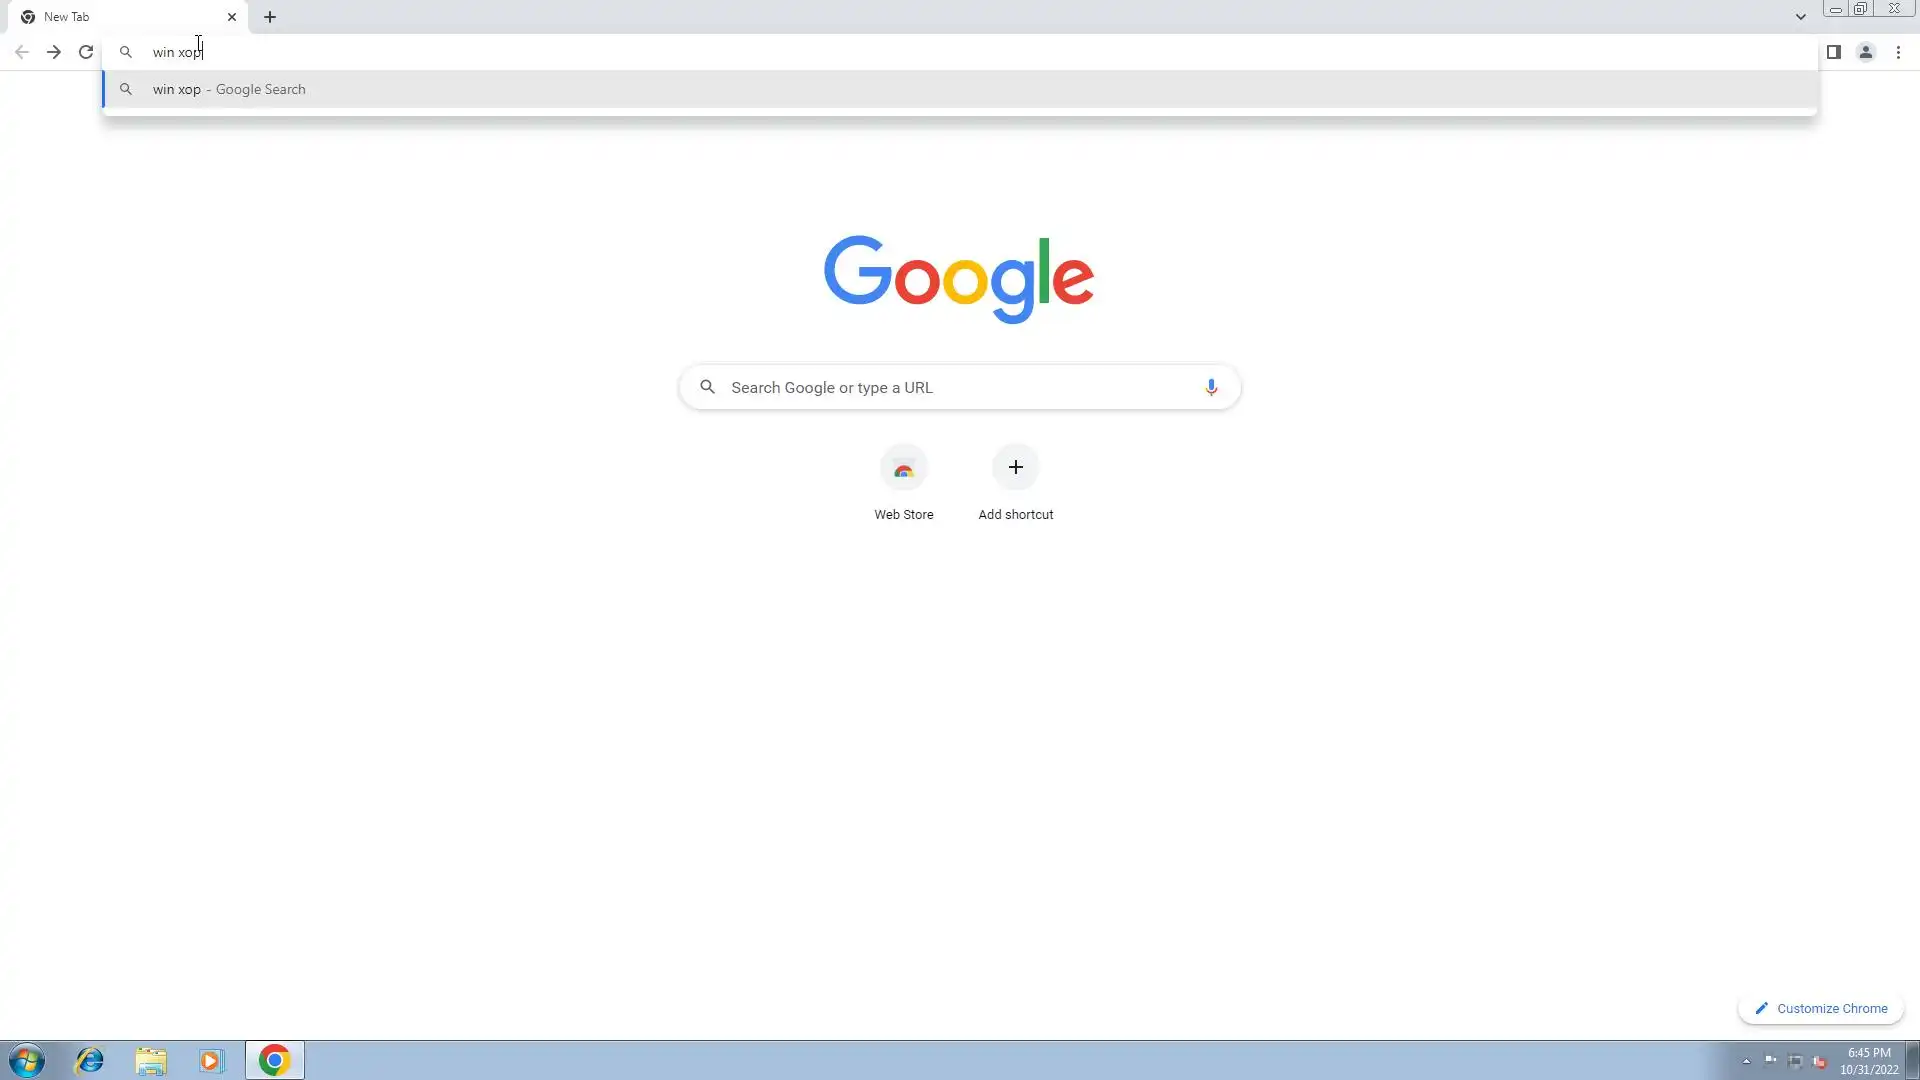Screen dimensions: 1920x1080
Task: Expand the tab search chevron
Action: 1800,17
